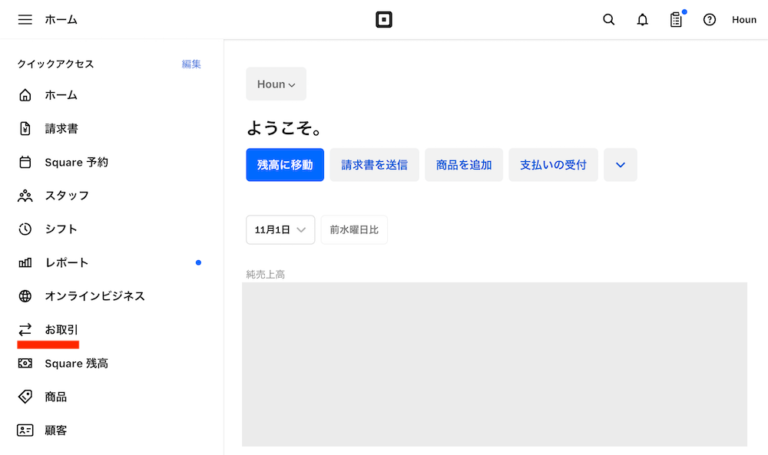Open the 11月1日 date dropdown
Viewport: 768px width, 455px height.
pos(280,230)
